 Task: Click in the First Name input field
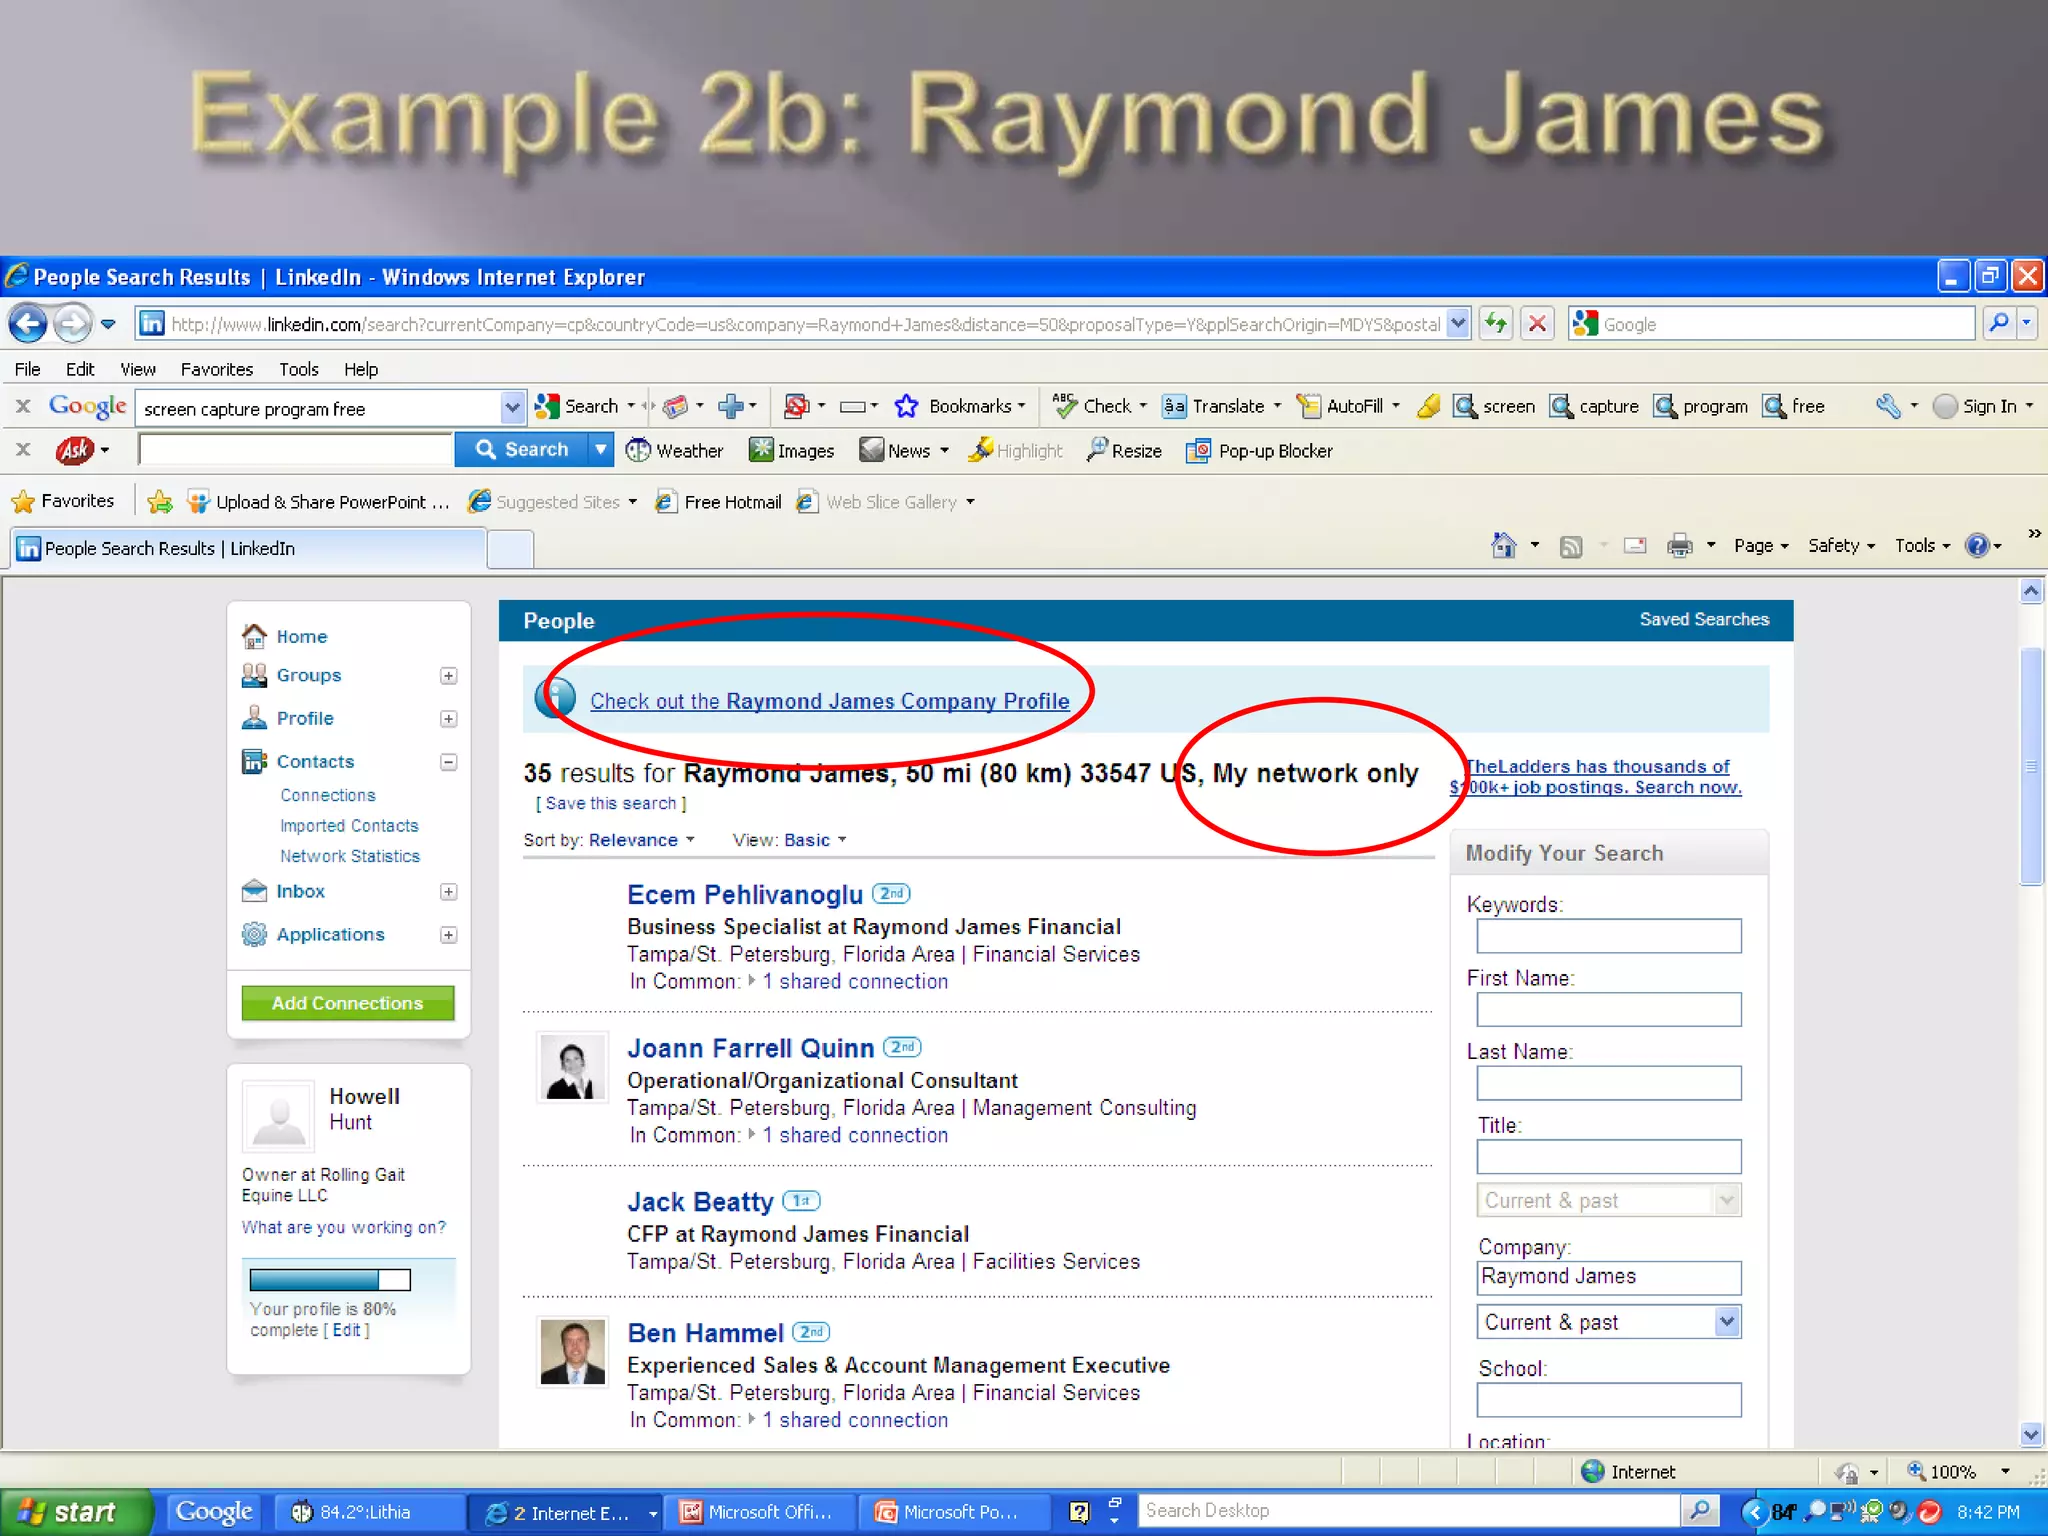[x=1609, y=1009]
